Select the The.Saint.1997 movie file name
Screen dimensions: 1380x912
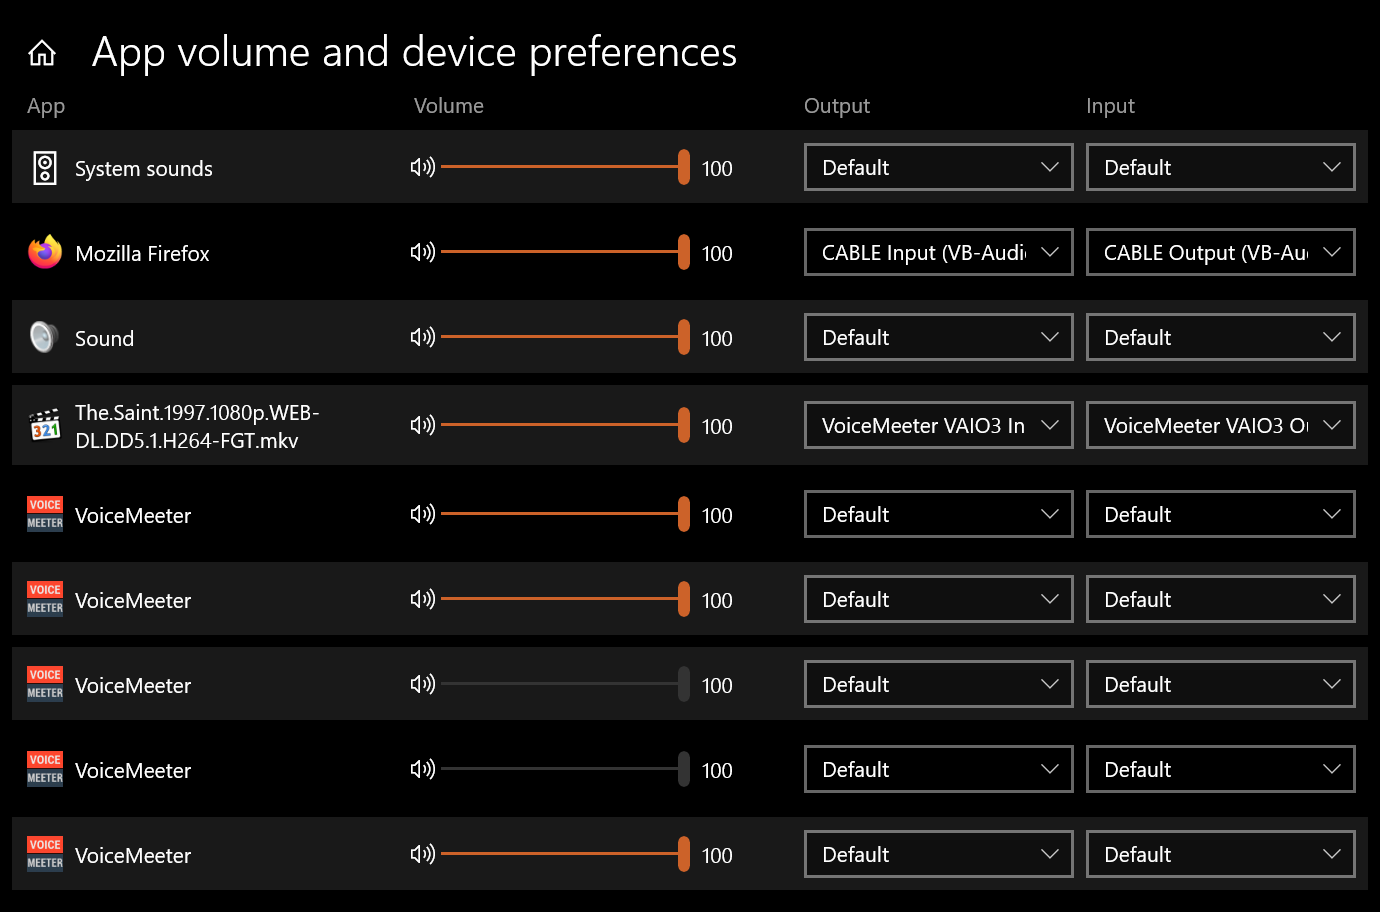197,425
